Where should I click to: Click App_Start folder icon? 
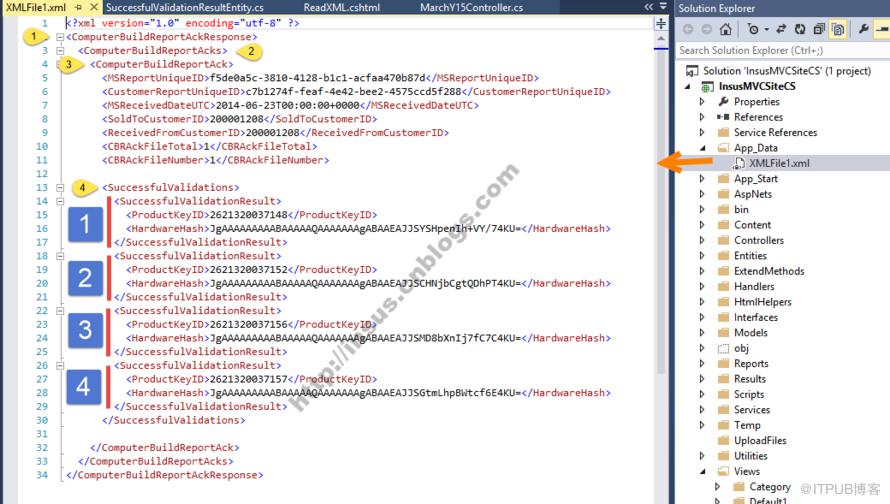pyautogui.click(x=723, y=179)
